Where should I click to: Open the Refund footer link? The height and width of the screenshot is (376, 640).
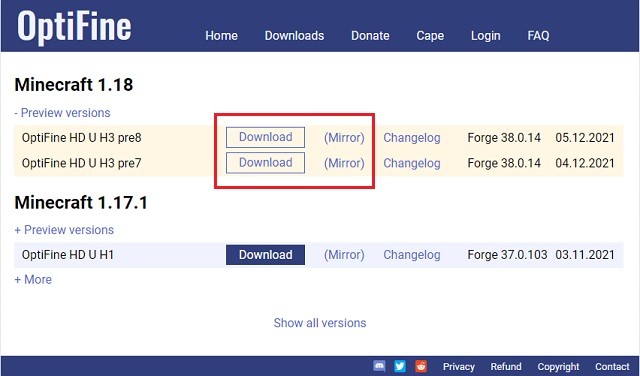[506, 367]
